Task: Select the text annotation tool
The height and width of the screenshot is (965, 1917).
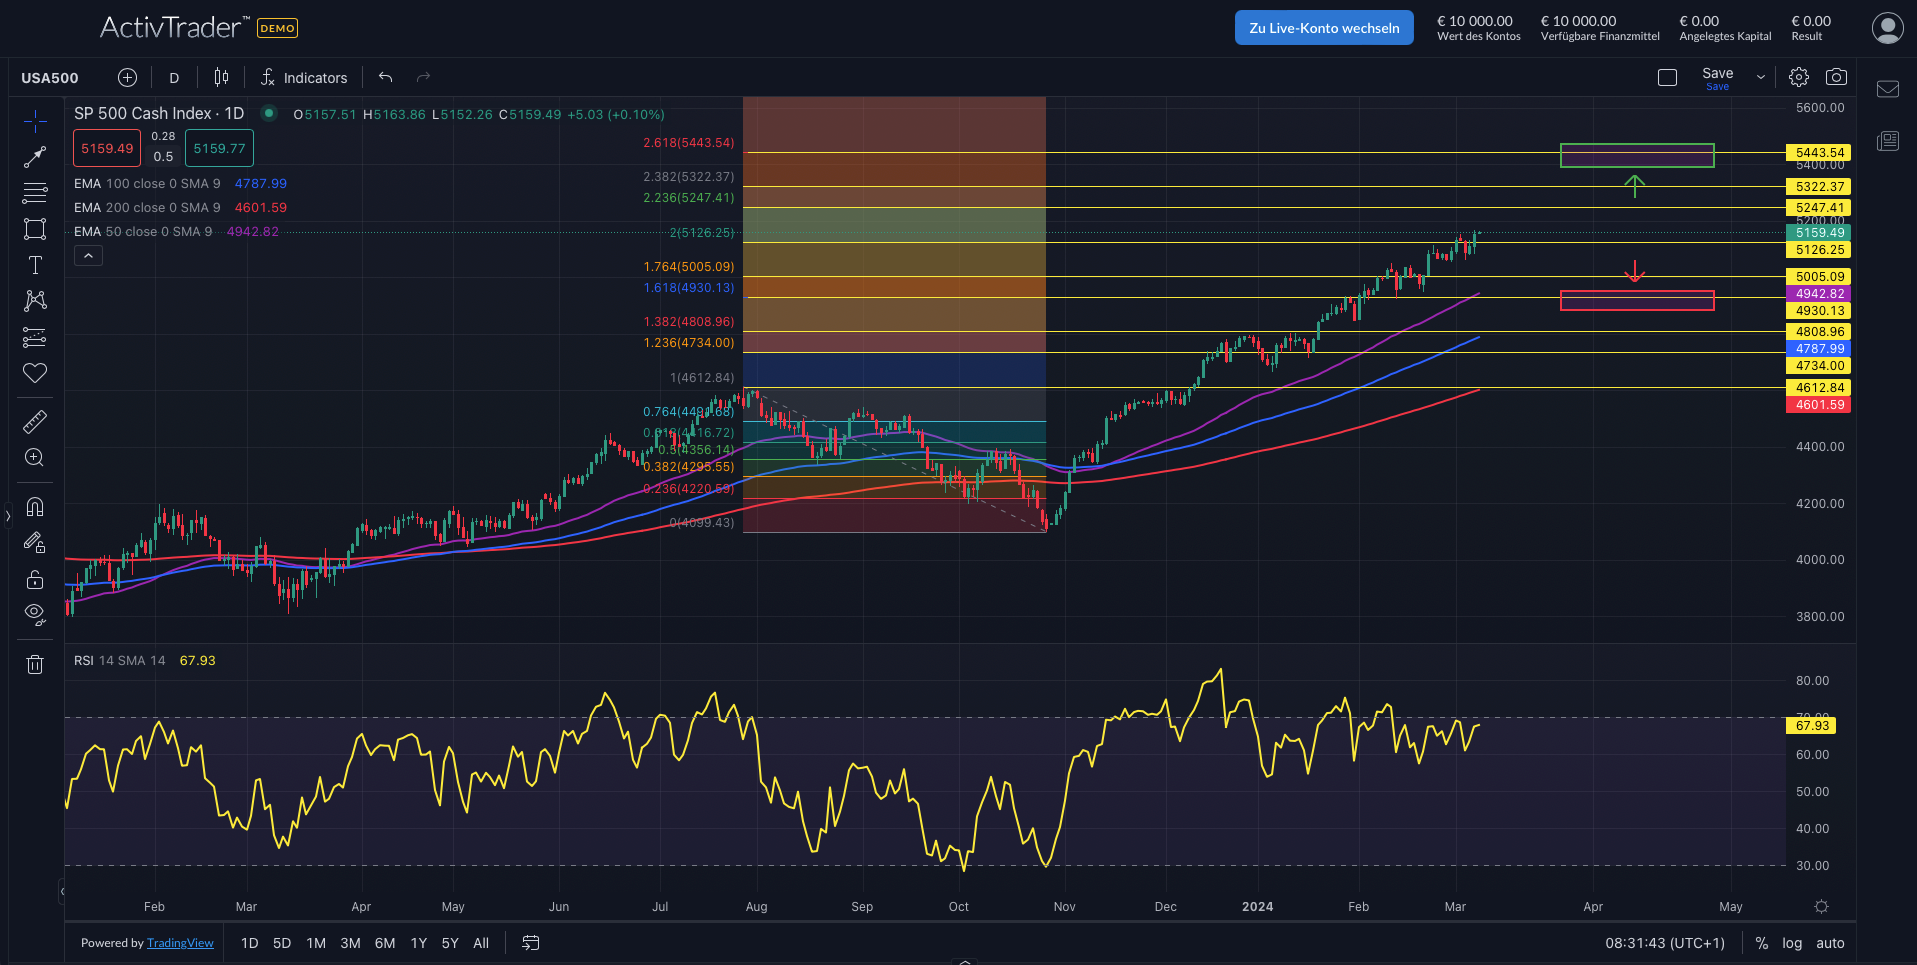Action: pos(35,265)
